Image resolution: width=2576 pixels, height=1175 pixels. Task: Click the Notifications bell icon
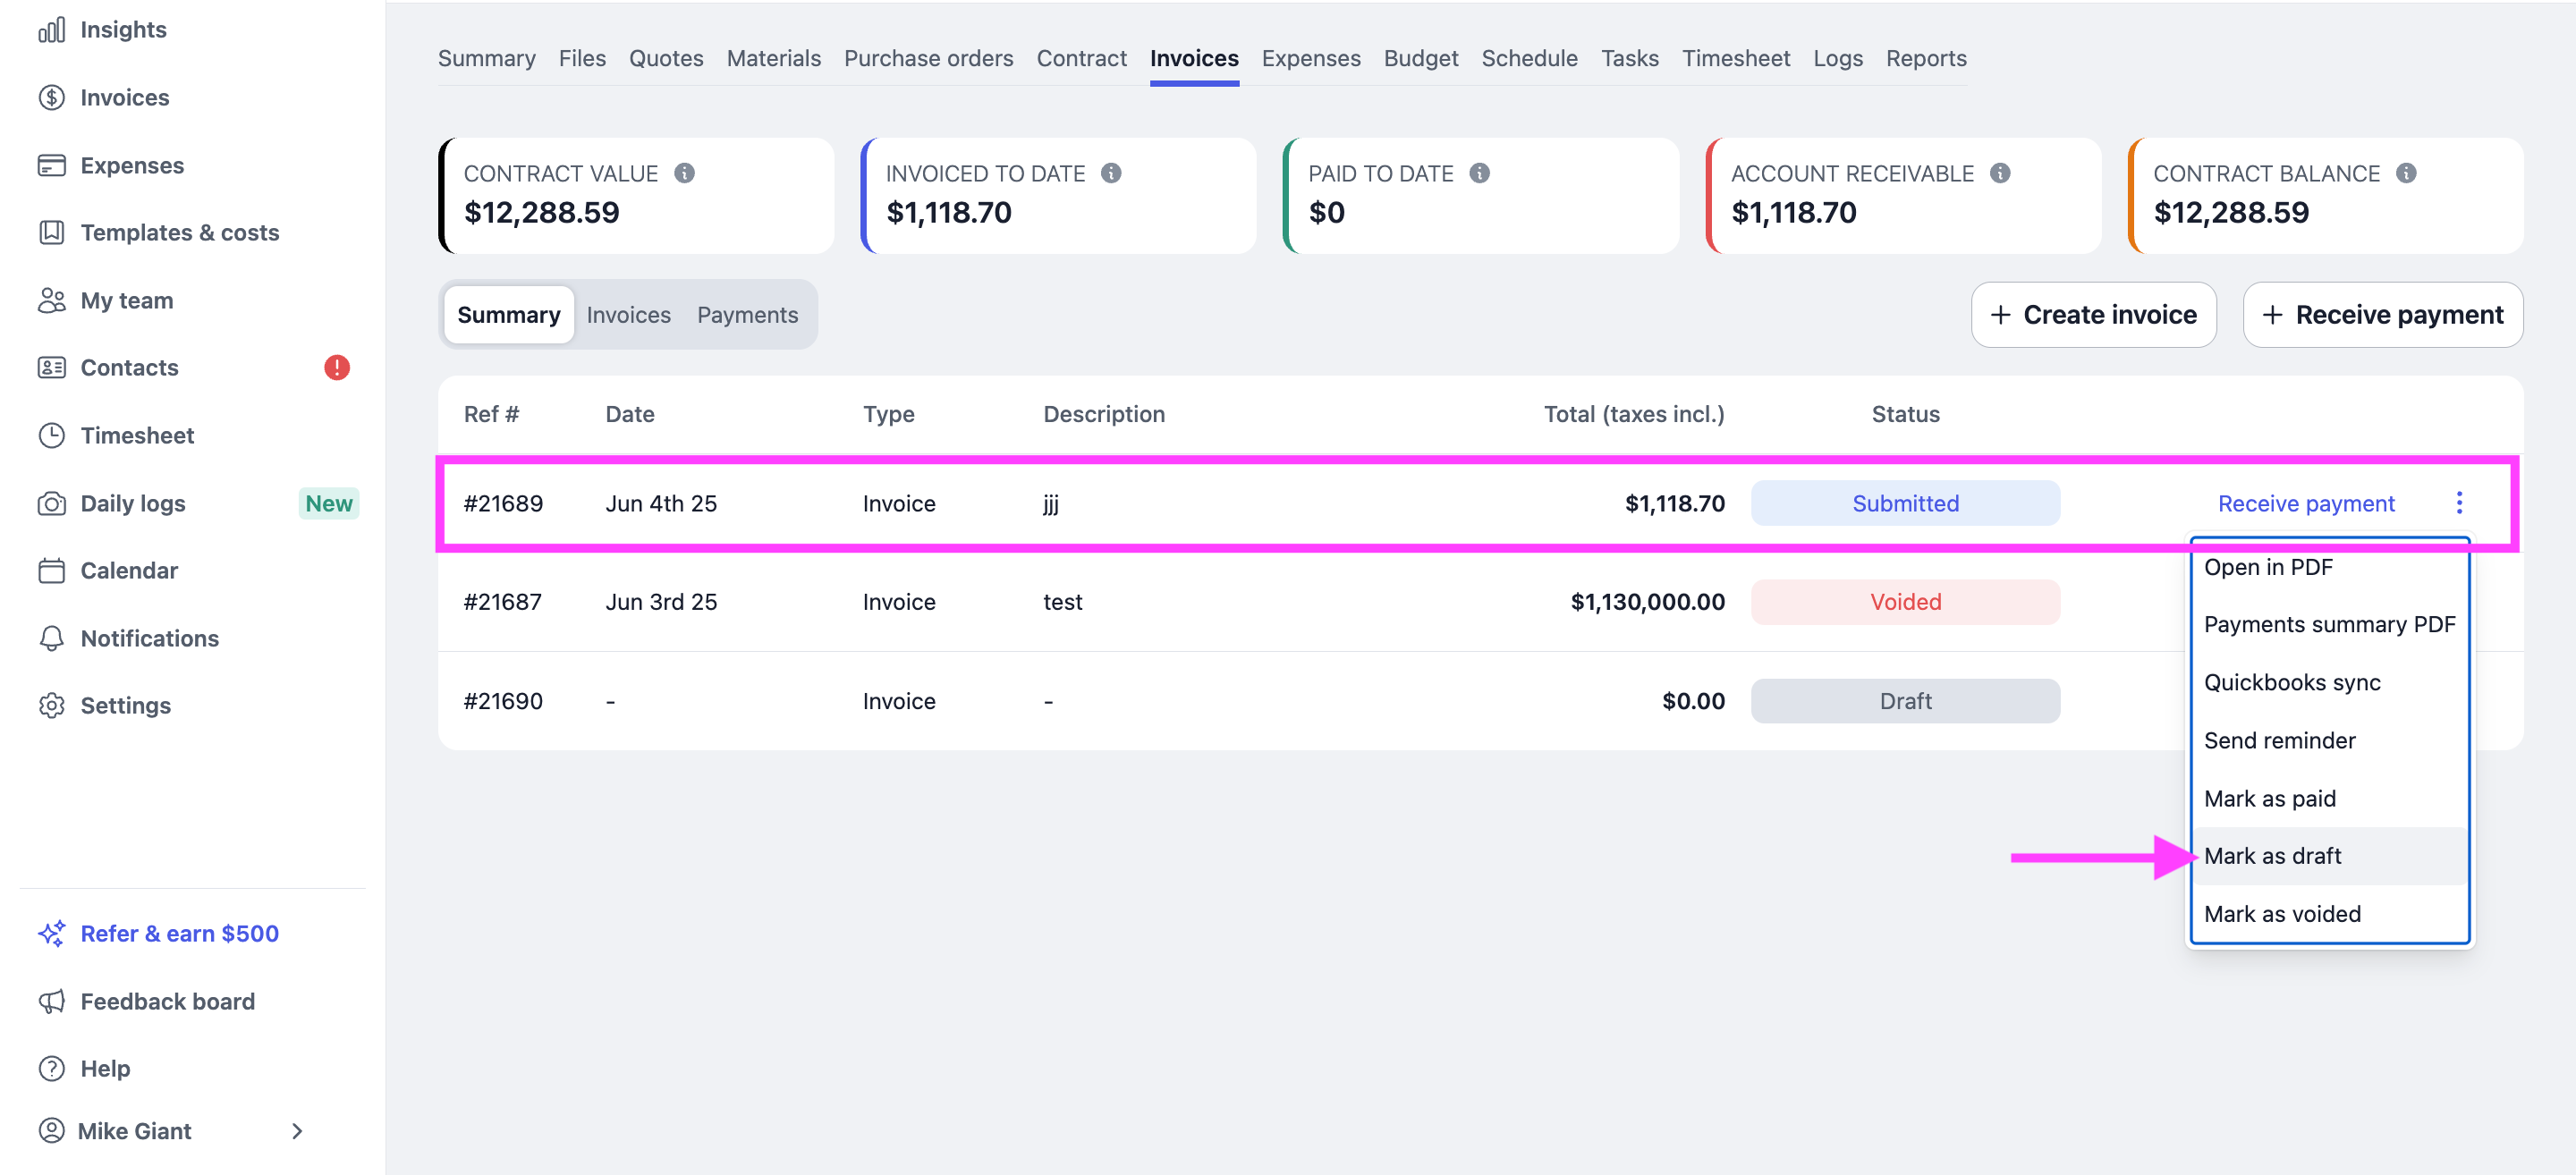point(51,638)
